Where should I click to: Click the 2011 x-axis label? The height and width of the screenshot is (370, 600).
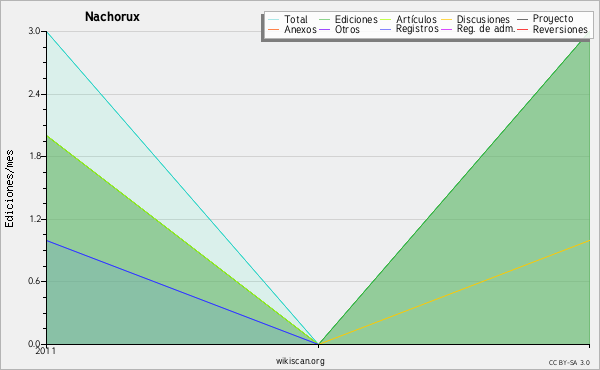(46, 351)
